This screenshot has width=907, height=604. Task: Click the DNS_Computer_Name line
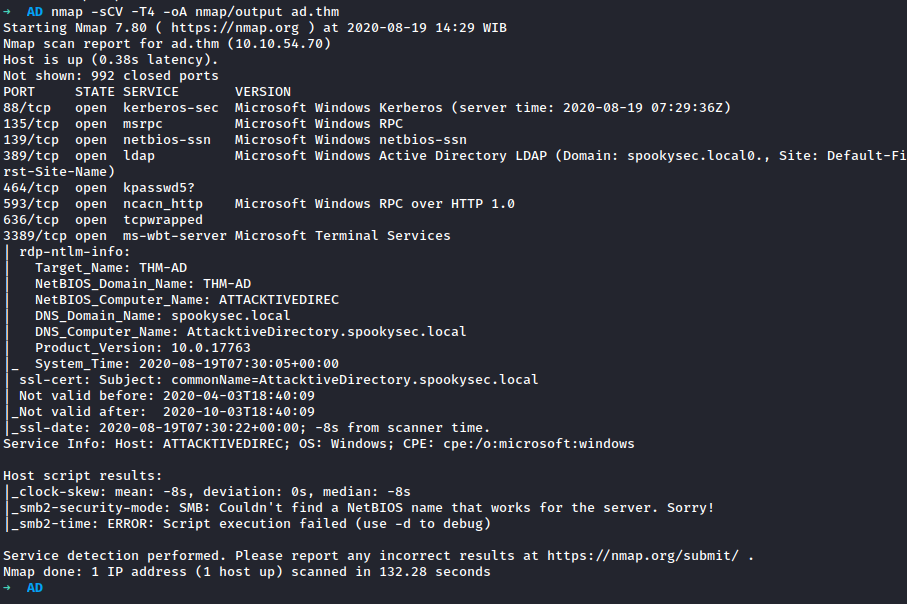tap(250, 331)
